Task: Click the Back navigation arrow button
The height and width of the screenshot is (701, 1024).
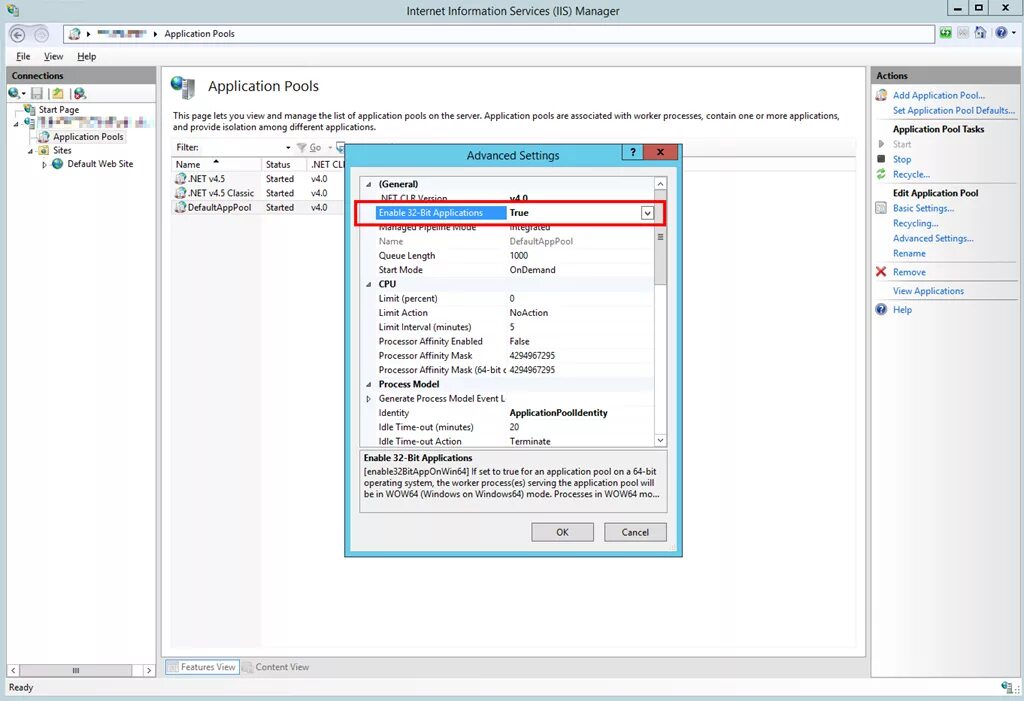Action: (x=18, y=35)
